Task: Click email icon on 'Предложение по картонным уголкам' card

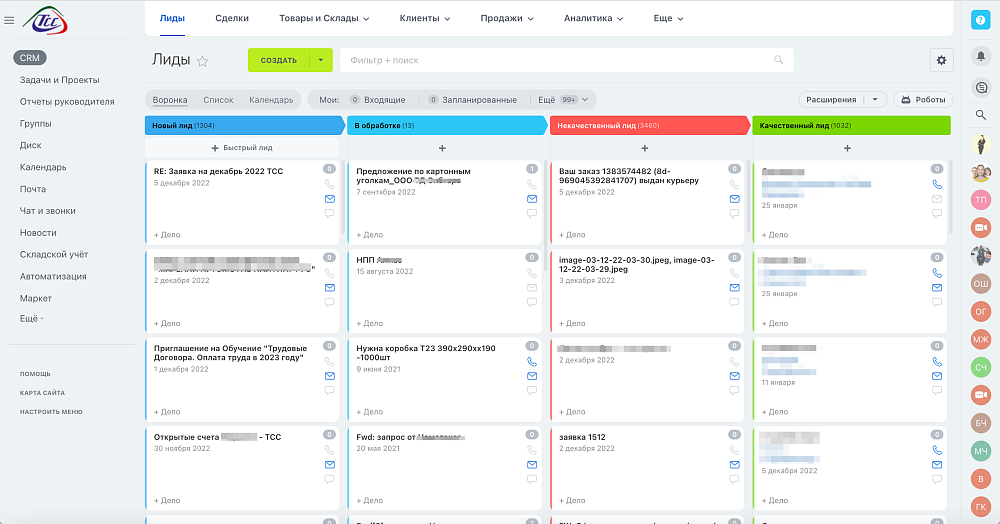Action: click(532, 199)
